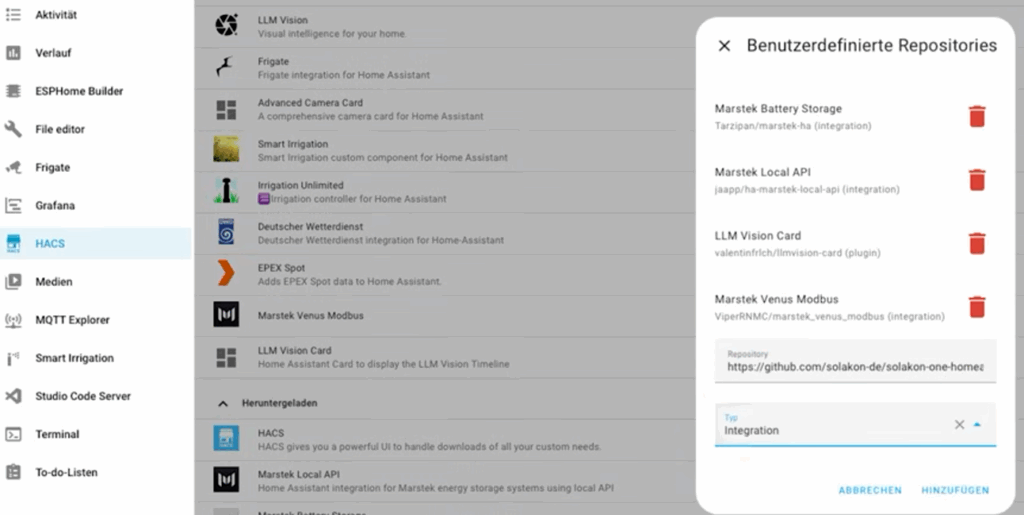Screen dimensions: 1024x515
Task: Collapse the Heruntergeladen section
Action: point(222,403)
